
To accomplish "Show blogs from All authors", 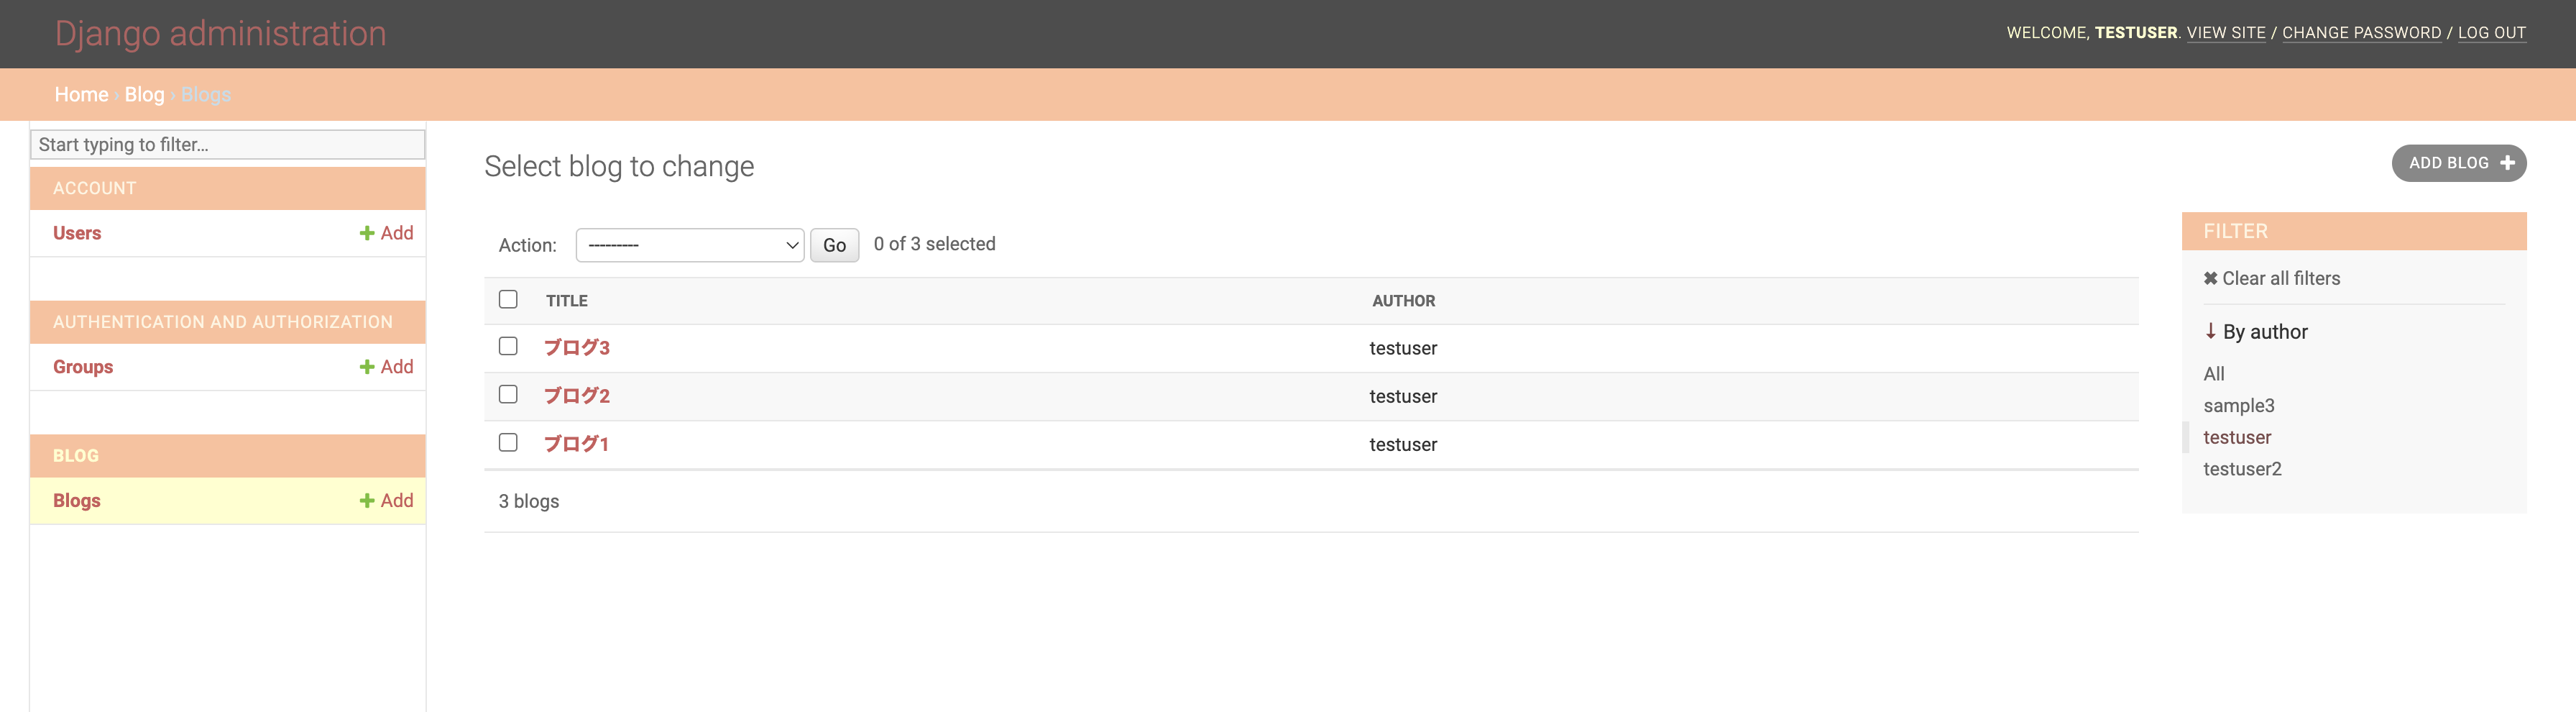I will [2213, 374].
